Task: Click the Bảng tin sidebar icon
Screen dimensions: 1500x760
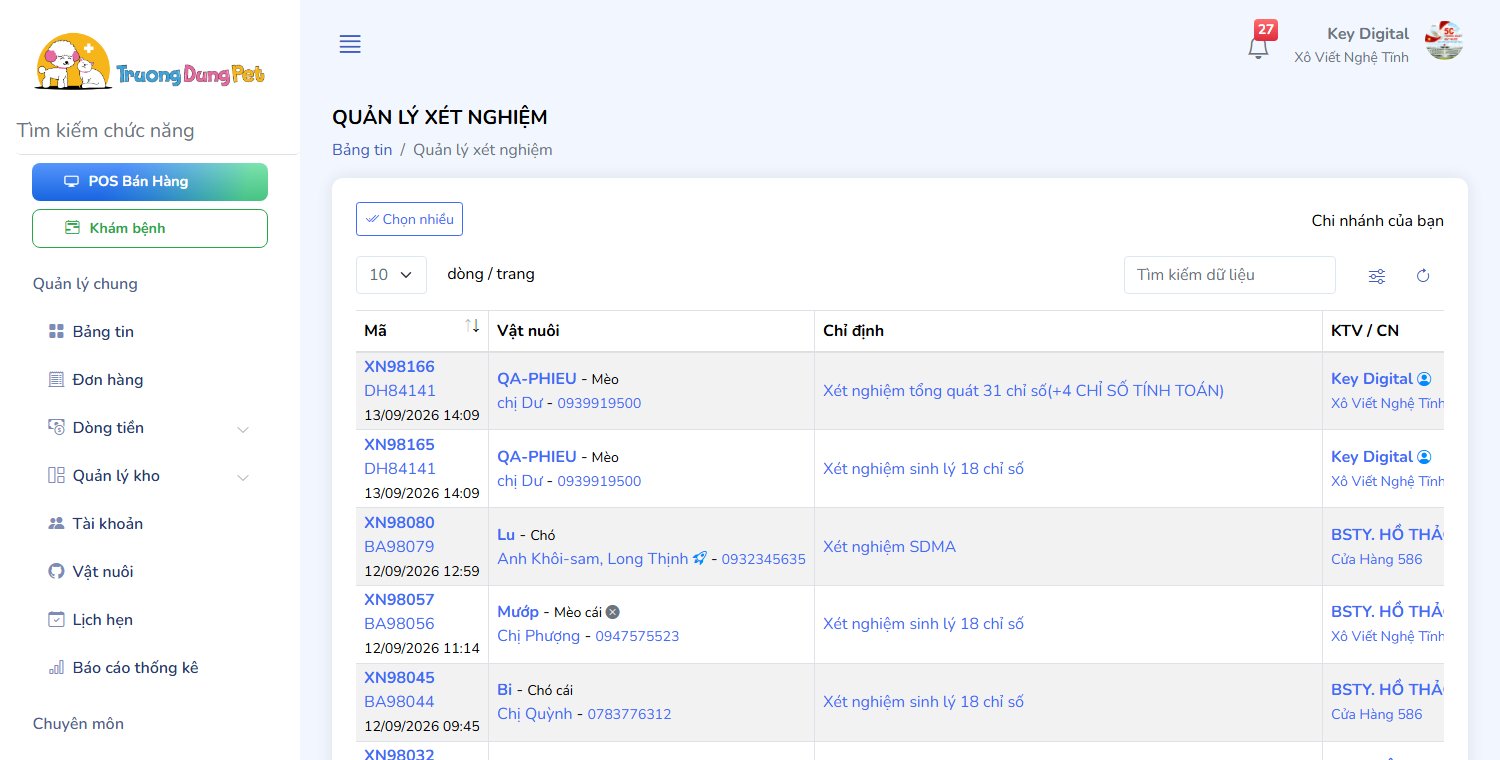Action: click(56, 332)
